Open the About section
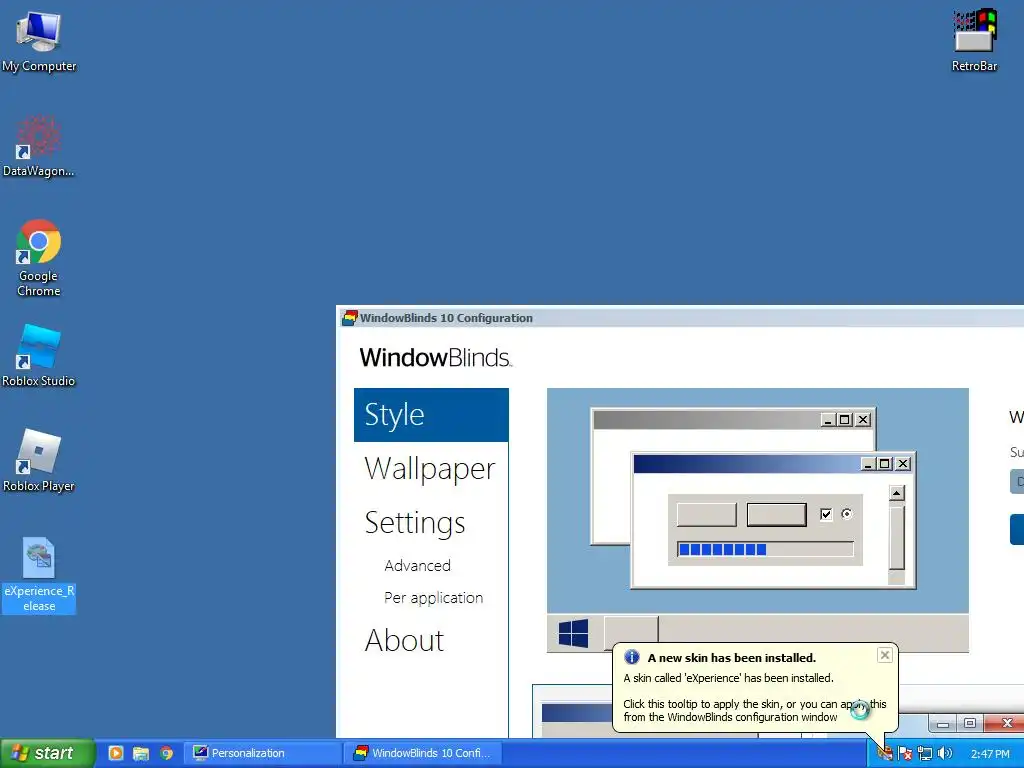The image size is (1024, 768). click(x=404, y=640)
